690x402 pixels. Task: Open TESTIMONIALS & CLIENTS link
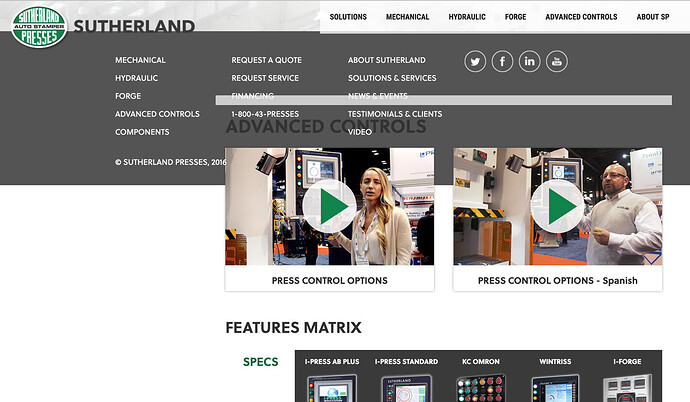(395, 114)
